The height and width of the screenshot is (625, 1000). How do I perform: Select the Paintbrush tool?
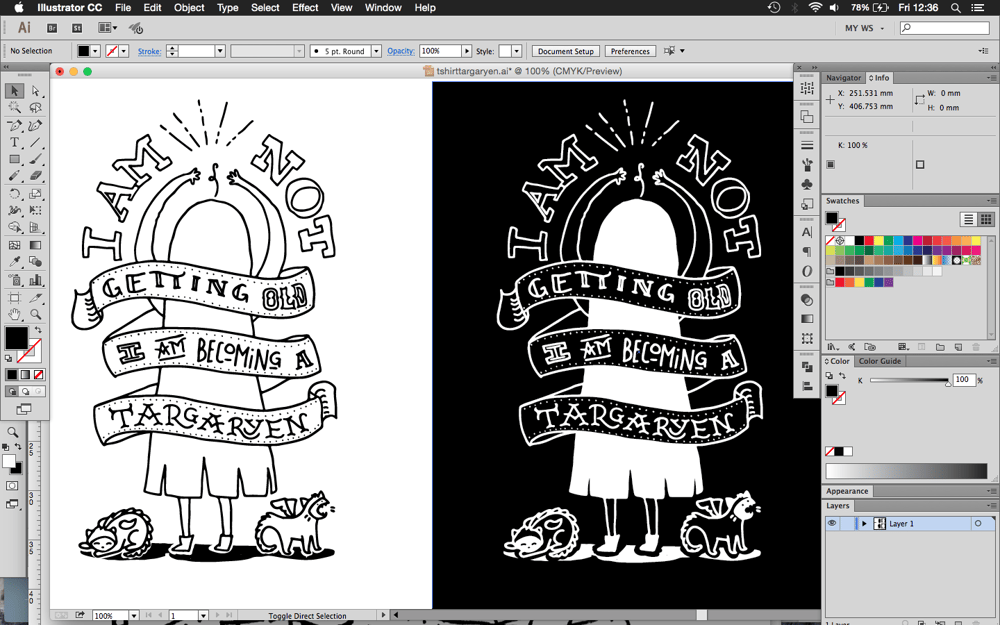pos(35,159)
